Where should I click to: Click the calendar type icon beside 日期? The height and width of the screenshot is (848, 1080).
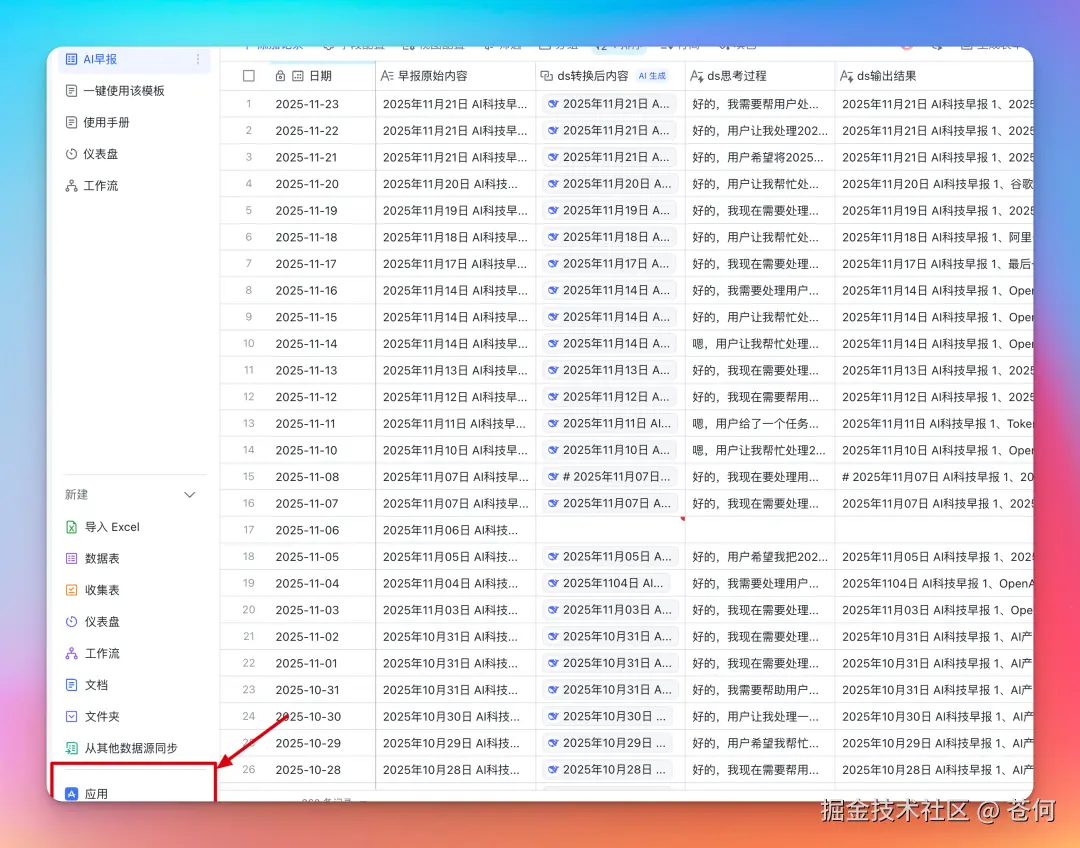pos(298,76)
